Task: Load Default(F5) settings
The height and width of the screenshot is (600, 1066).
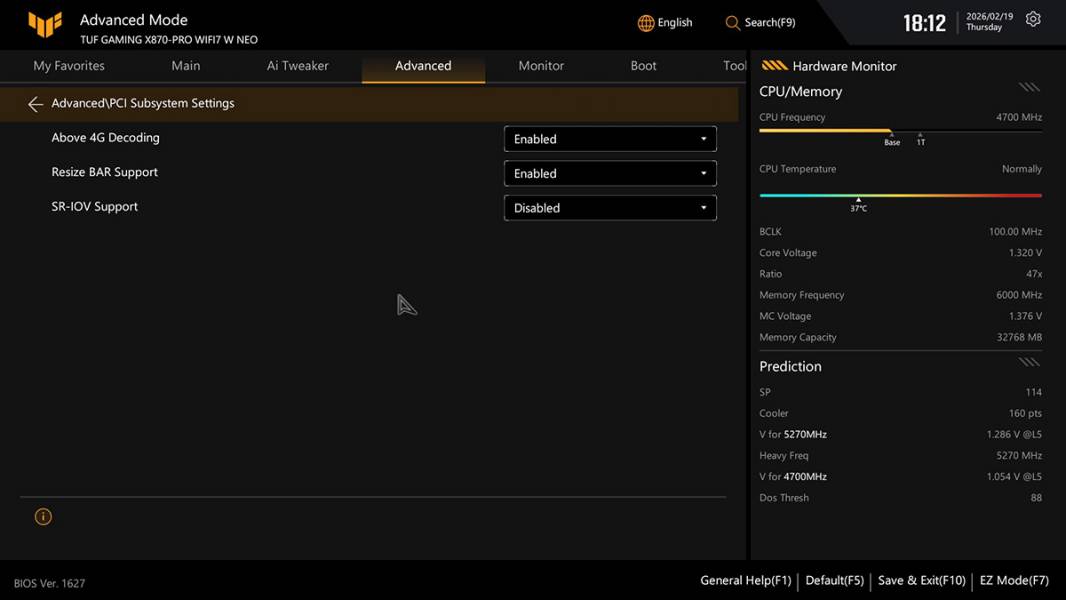Action: point(834,580)
